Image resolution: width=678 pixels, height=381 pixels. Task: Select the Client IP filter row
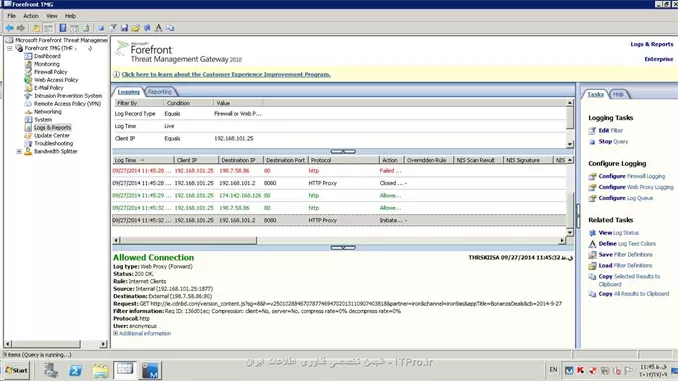(x=339, y=138)
